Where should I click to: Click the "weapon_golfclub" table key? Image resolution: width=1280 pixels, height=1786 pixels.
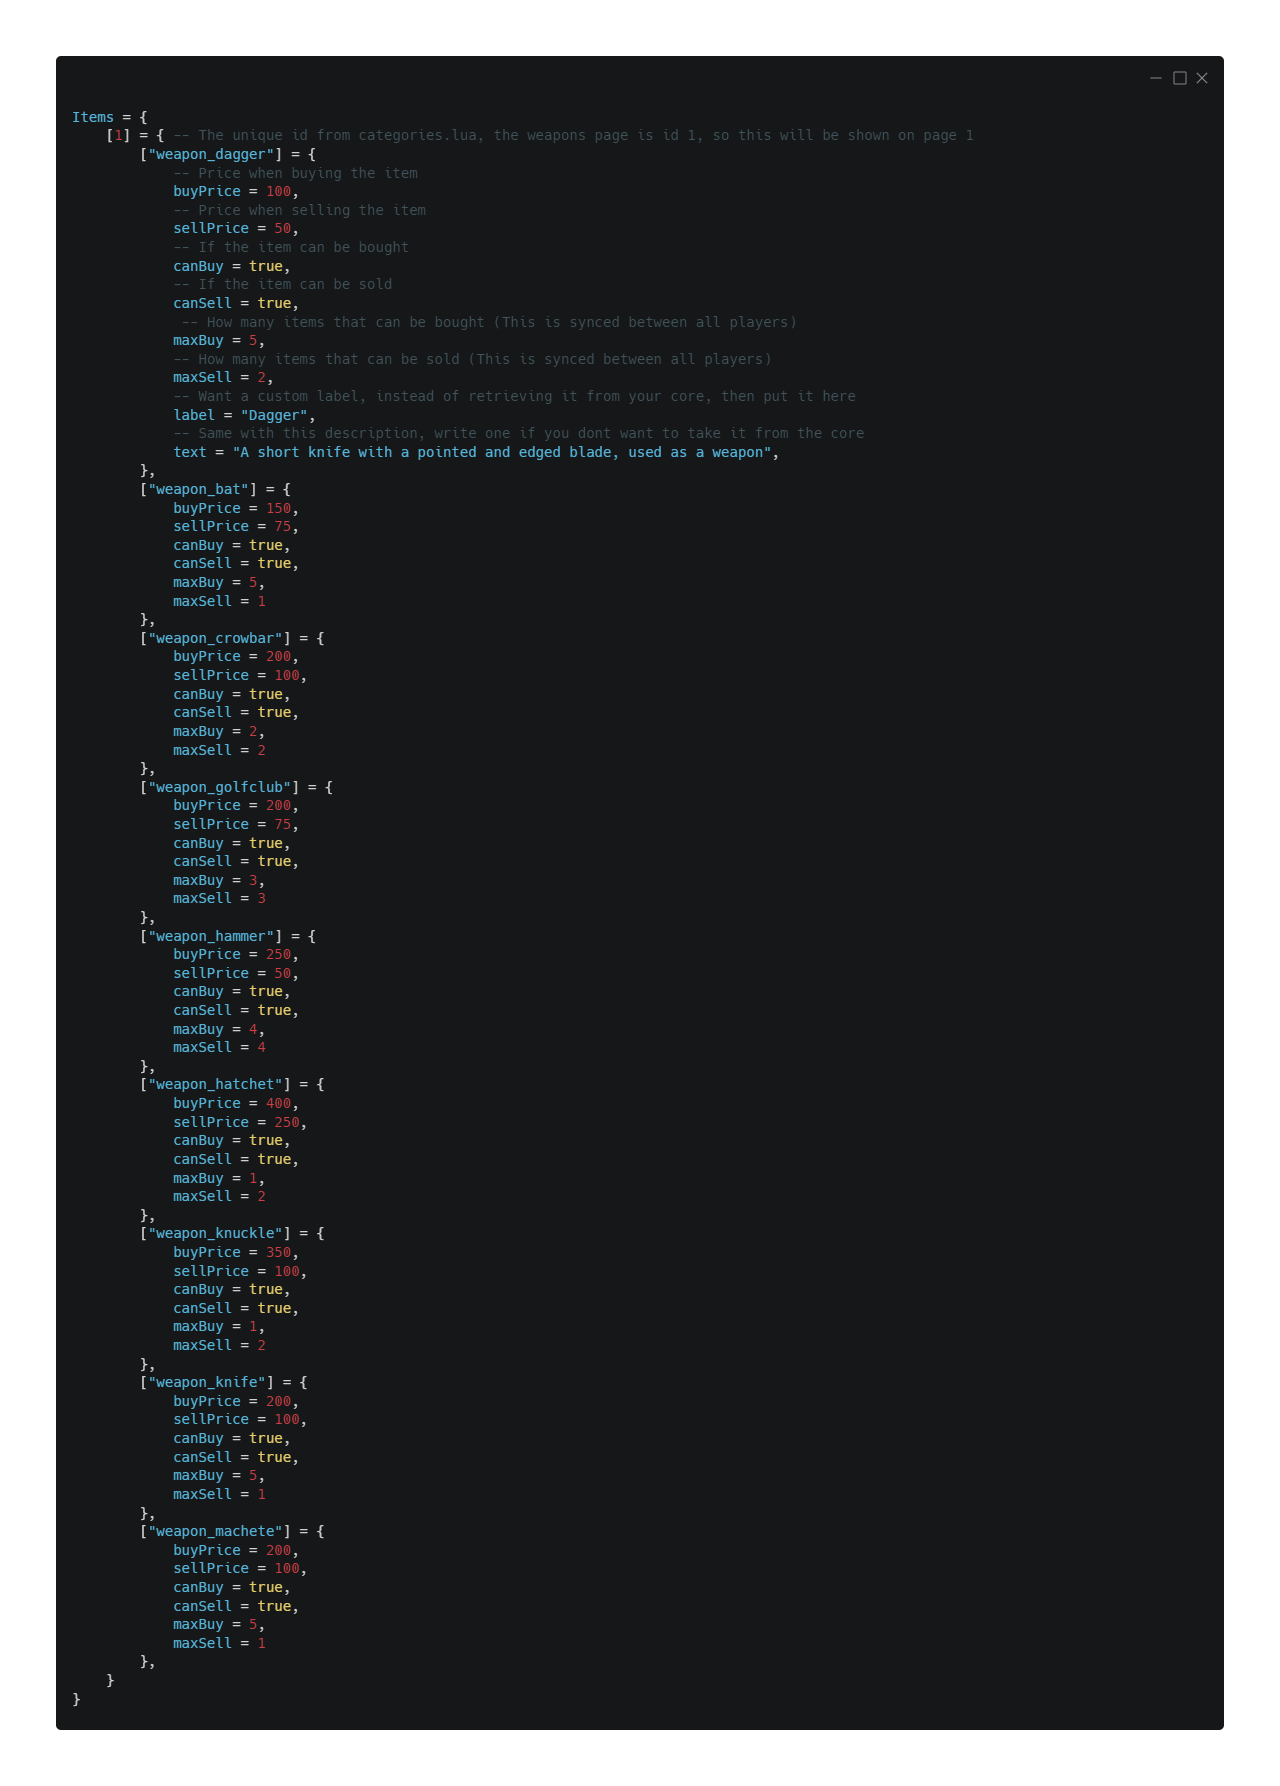[x=220, y=787]
